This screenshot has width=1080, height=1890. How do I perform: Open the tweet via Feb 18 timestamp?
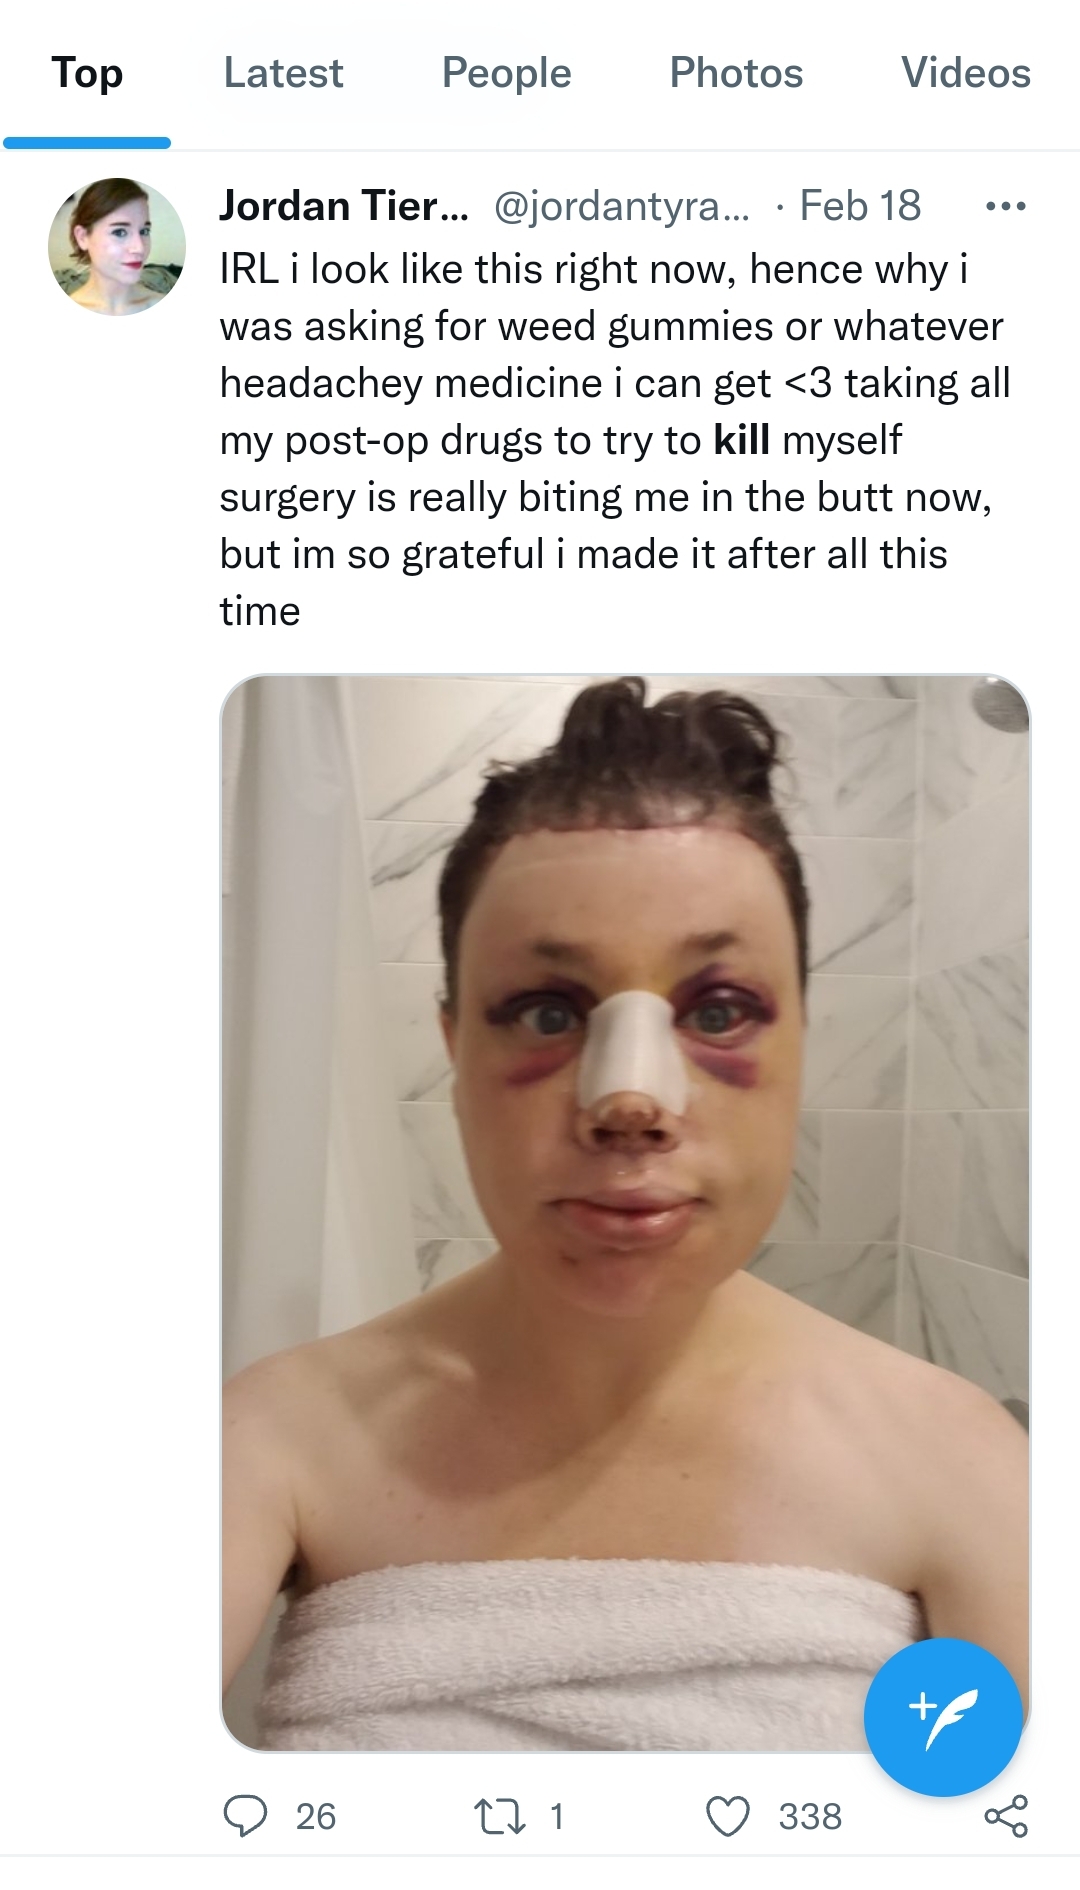click(860, 206)
